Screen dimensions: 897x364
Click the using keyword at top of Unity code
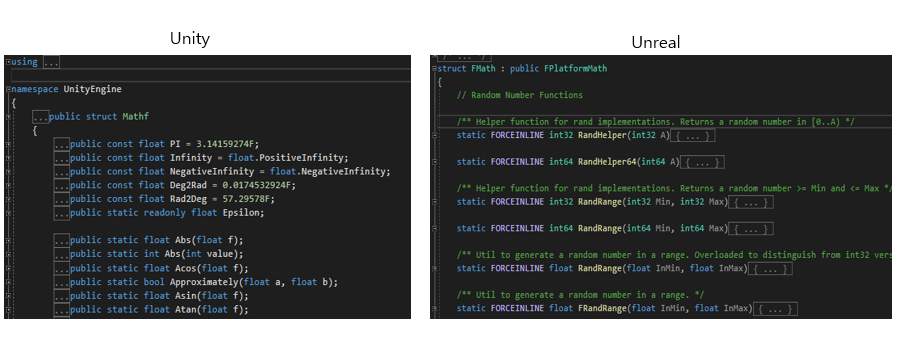pyautogui.click(x=25, y=62)
